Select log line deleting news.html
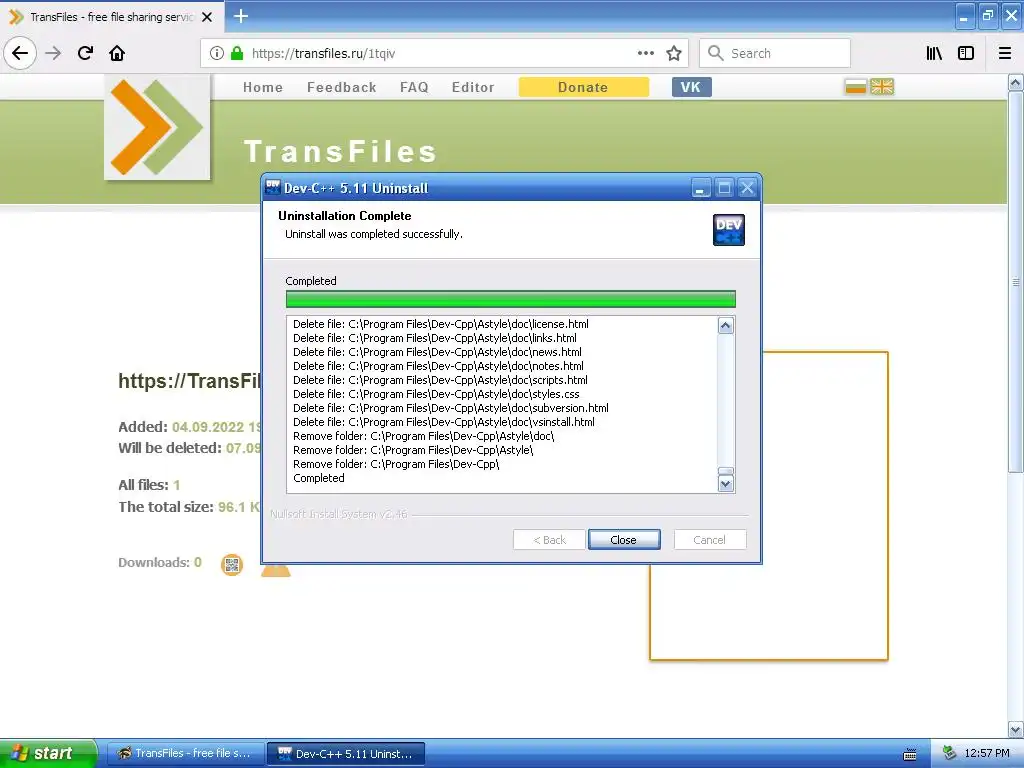The width and height of the screenshot is (1024, 768). pos(437,352)
